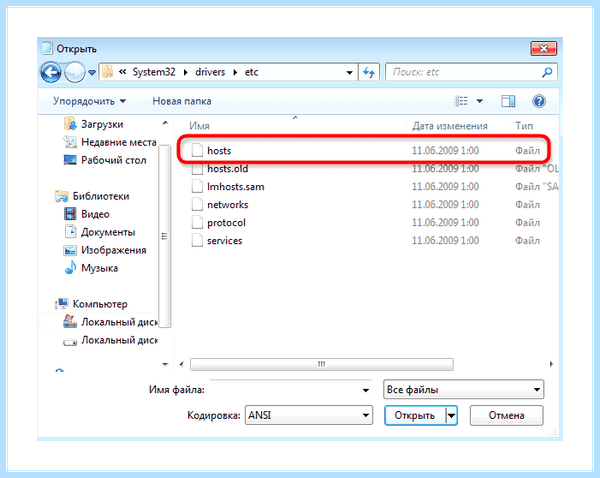Open the Упорядочить menu
Screen dimensions: 600x478
89,101
